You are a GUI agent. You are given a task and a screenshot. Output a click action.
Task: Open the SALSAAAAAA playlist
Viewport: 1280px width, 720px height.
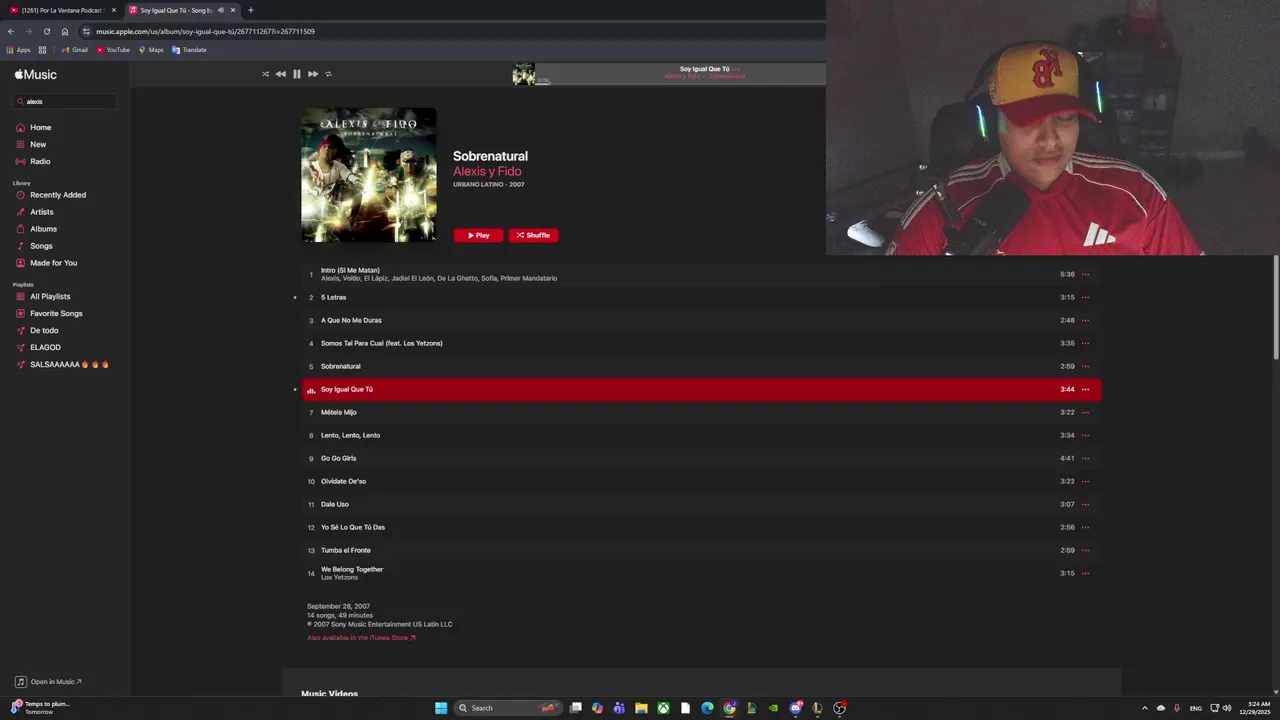(x=62, y=365)
